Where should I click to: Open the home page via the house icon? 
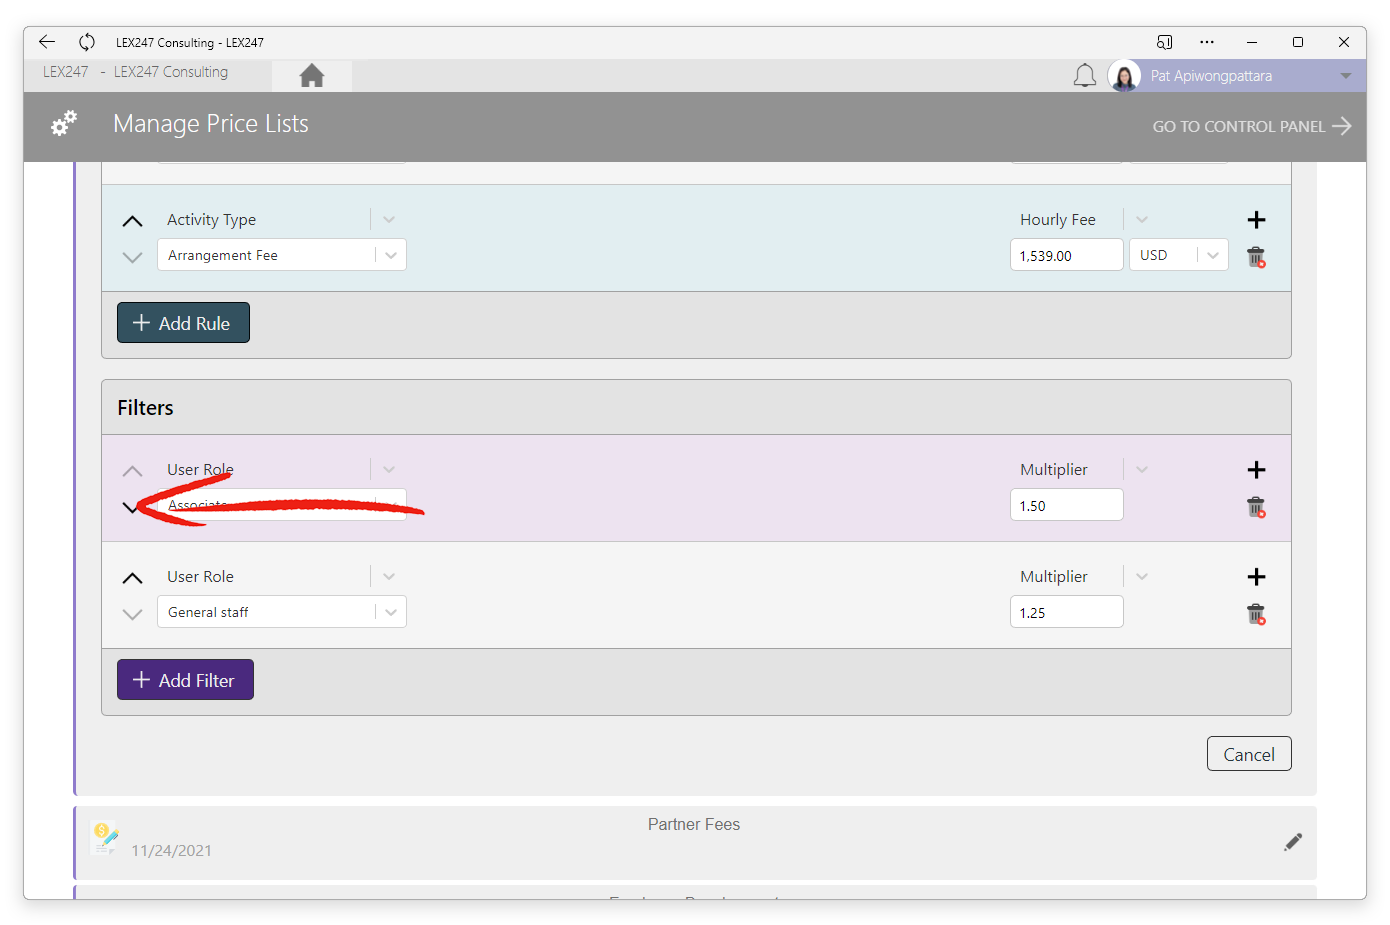point(312,76)
